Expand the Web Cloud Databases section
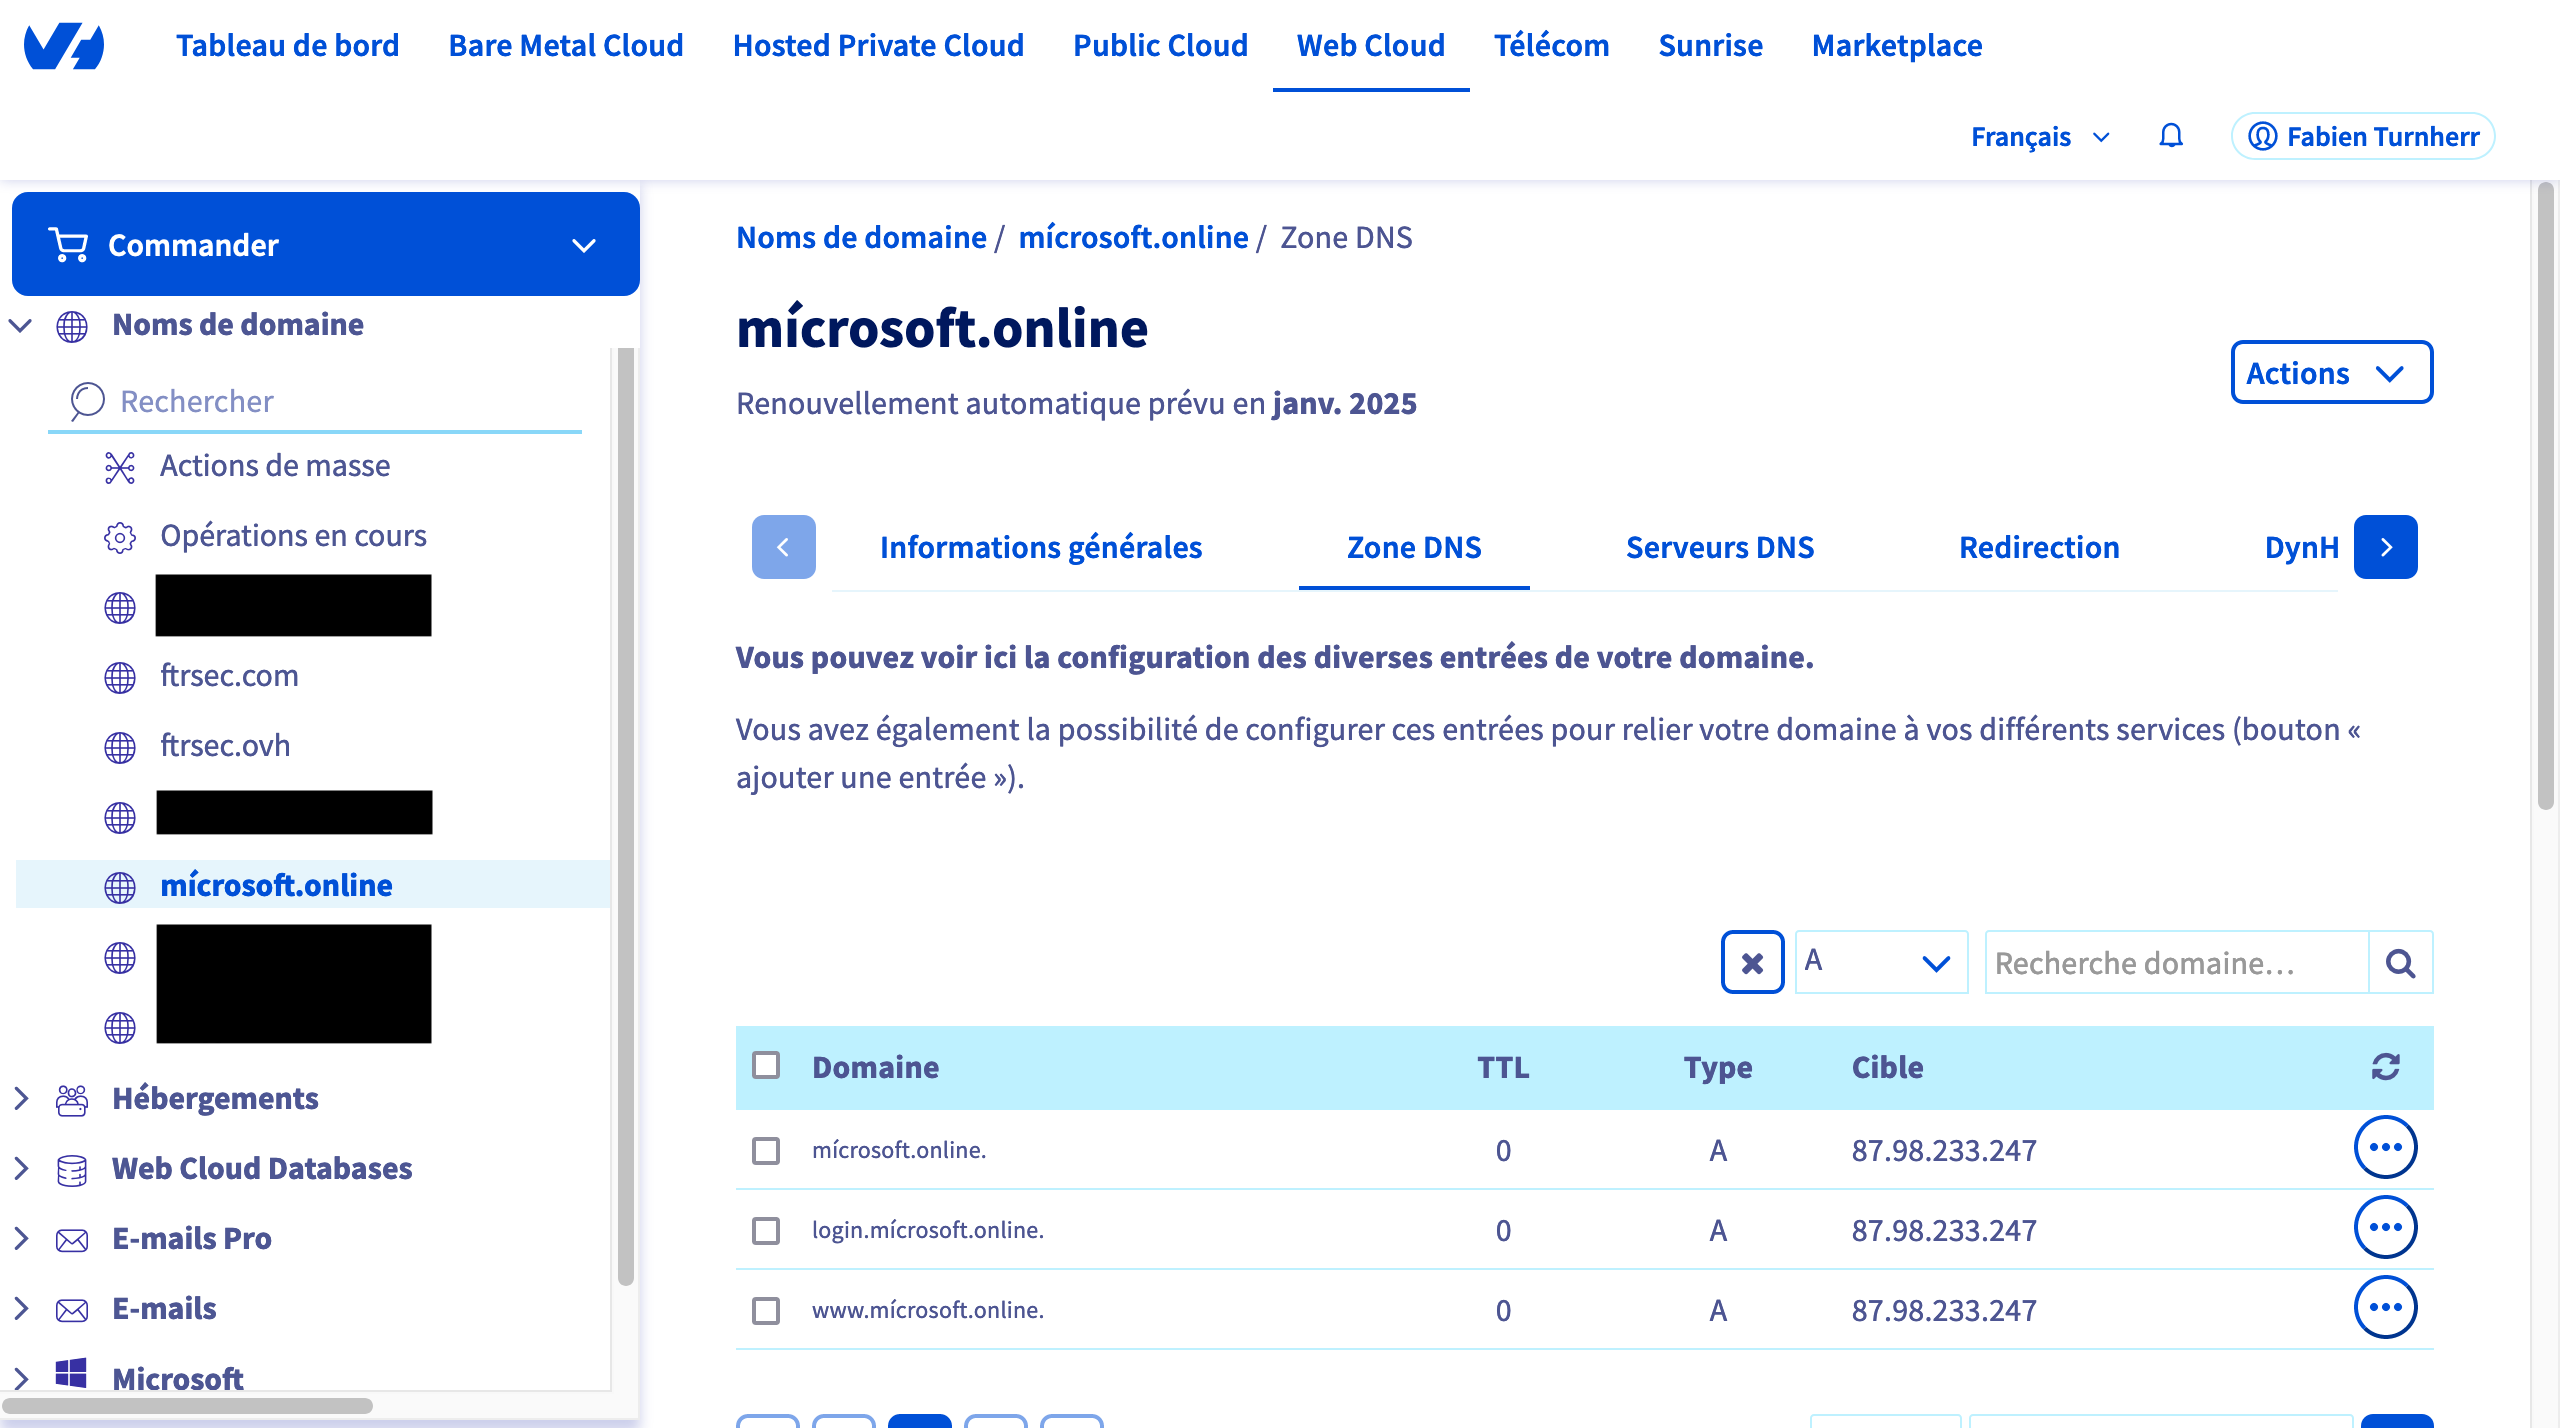The width and height of the screenshot is (2560, 1428). coord(20,1168)
